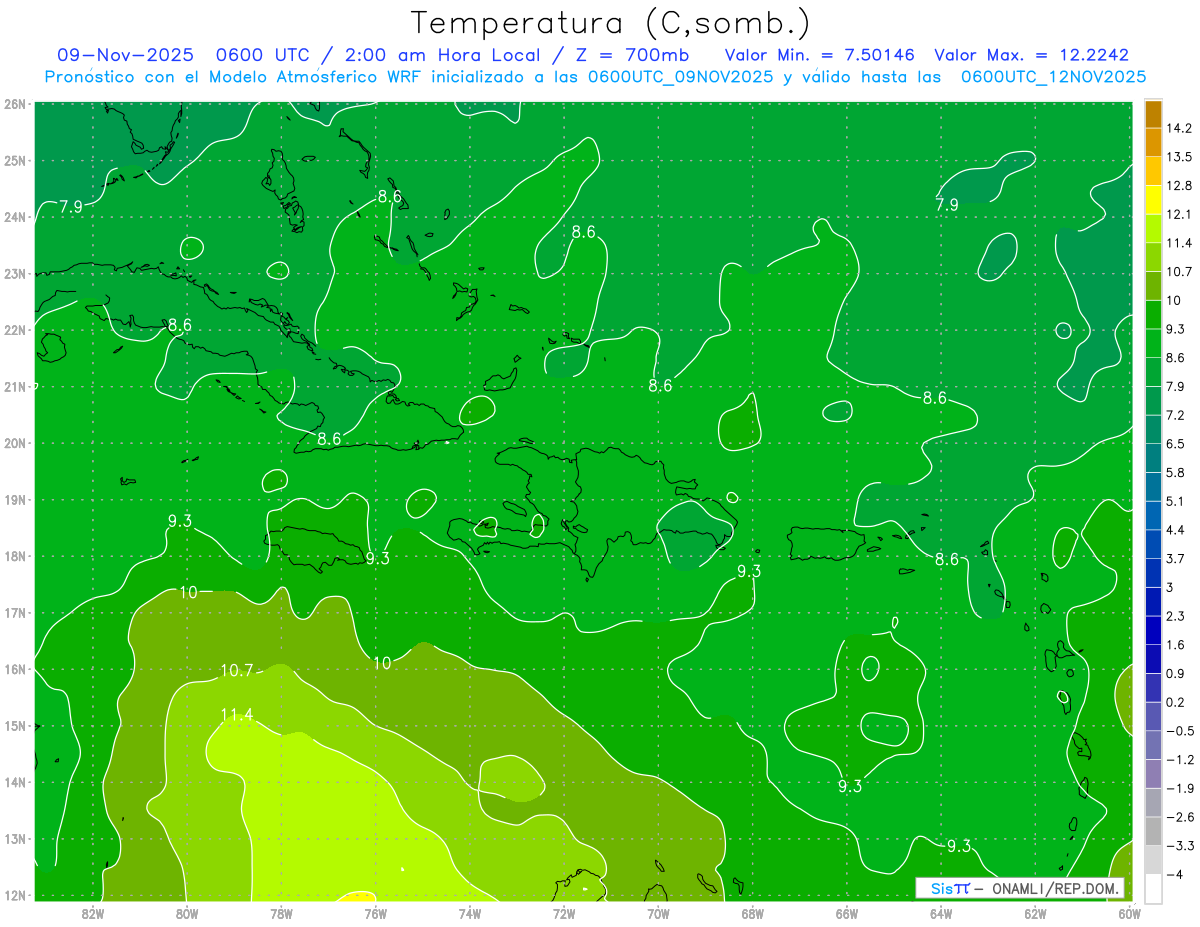Click the colorbar value "14.2"

pos(1180,129)
